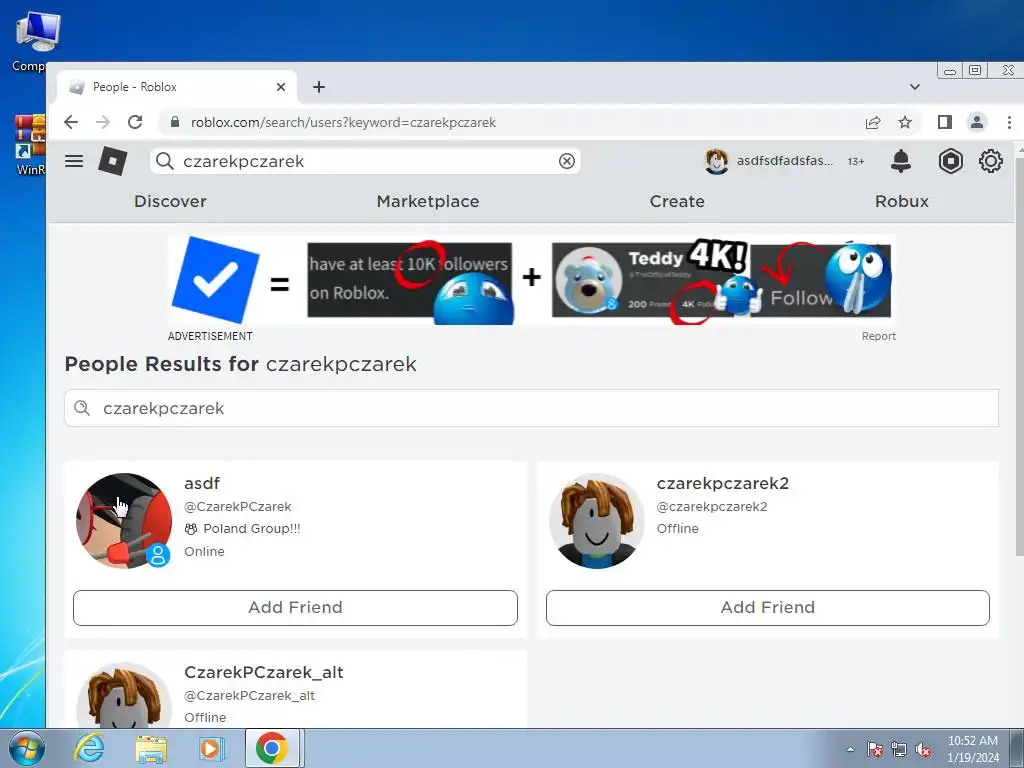This screenshot has height=768, width=1024.
Task: Click the username asdfsdfadsfas... text
Action: click(x=785, y=161)
